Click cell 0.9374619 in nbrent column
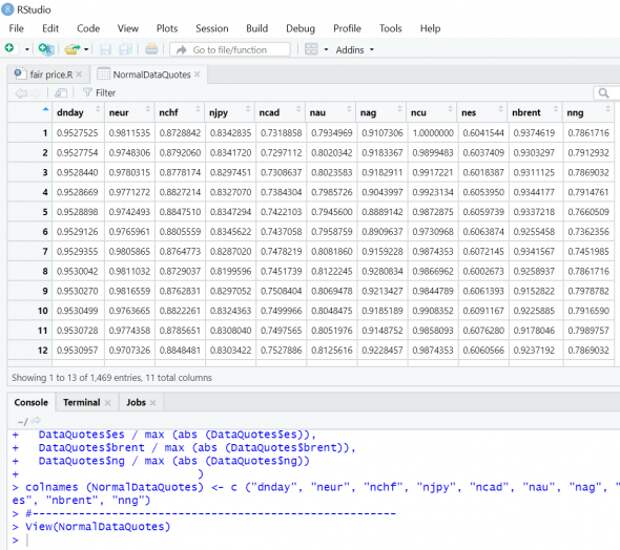Screen dimensions: 620x550 534,133
